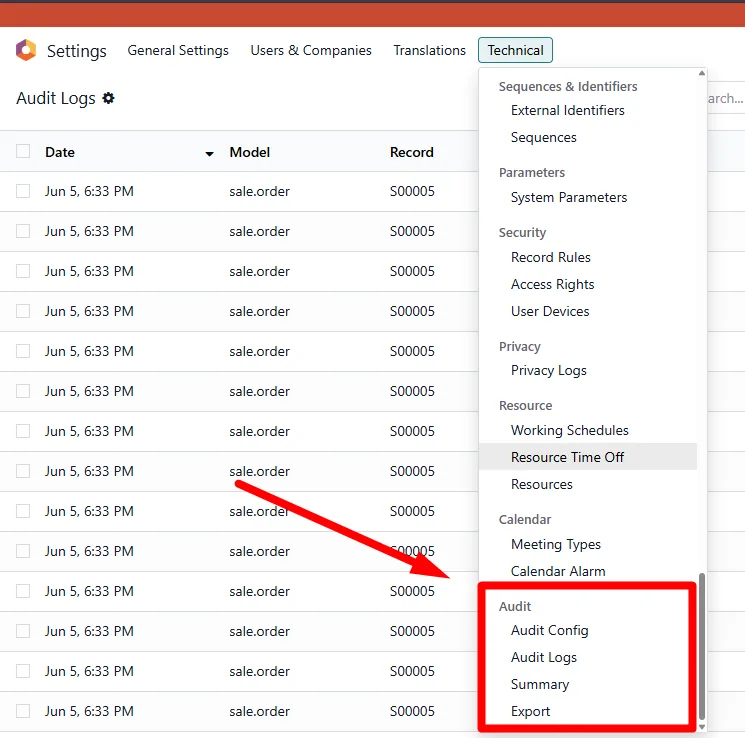Open General Settings menu
Screen dimensions: 745x738
pyautogui.click(x=178, y=50)
